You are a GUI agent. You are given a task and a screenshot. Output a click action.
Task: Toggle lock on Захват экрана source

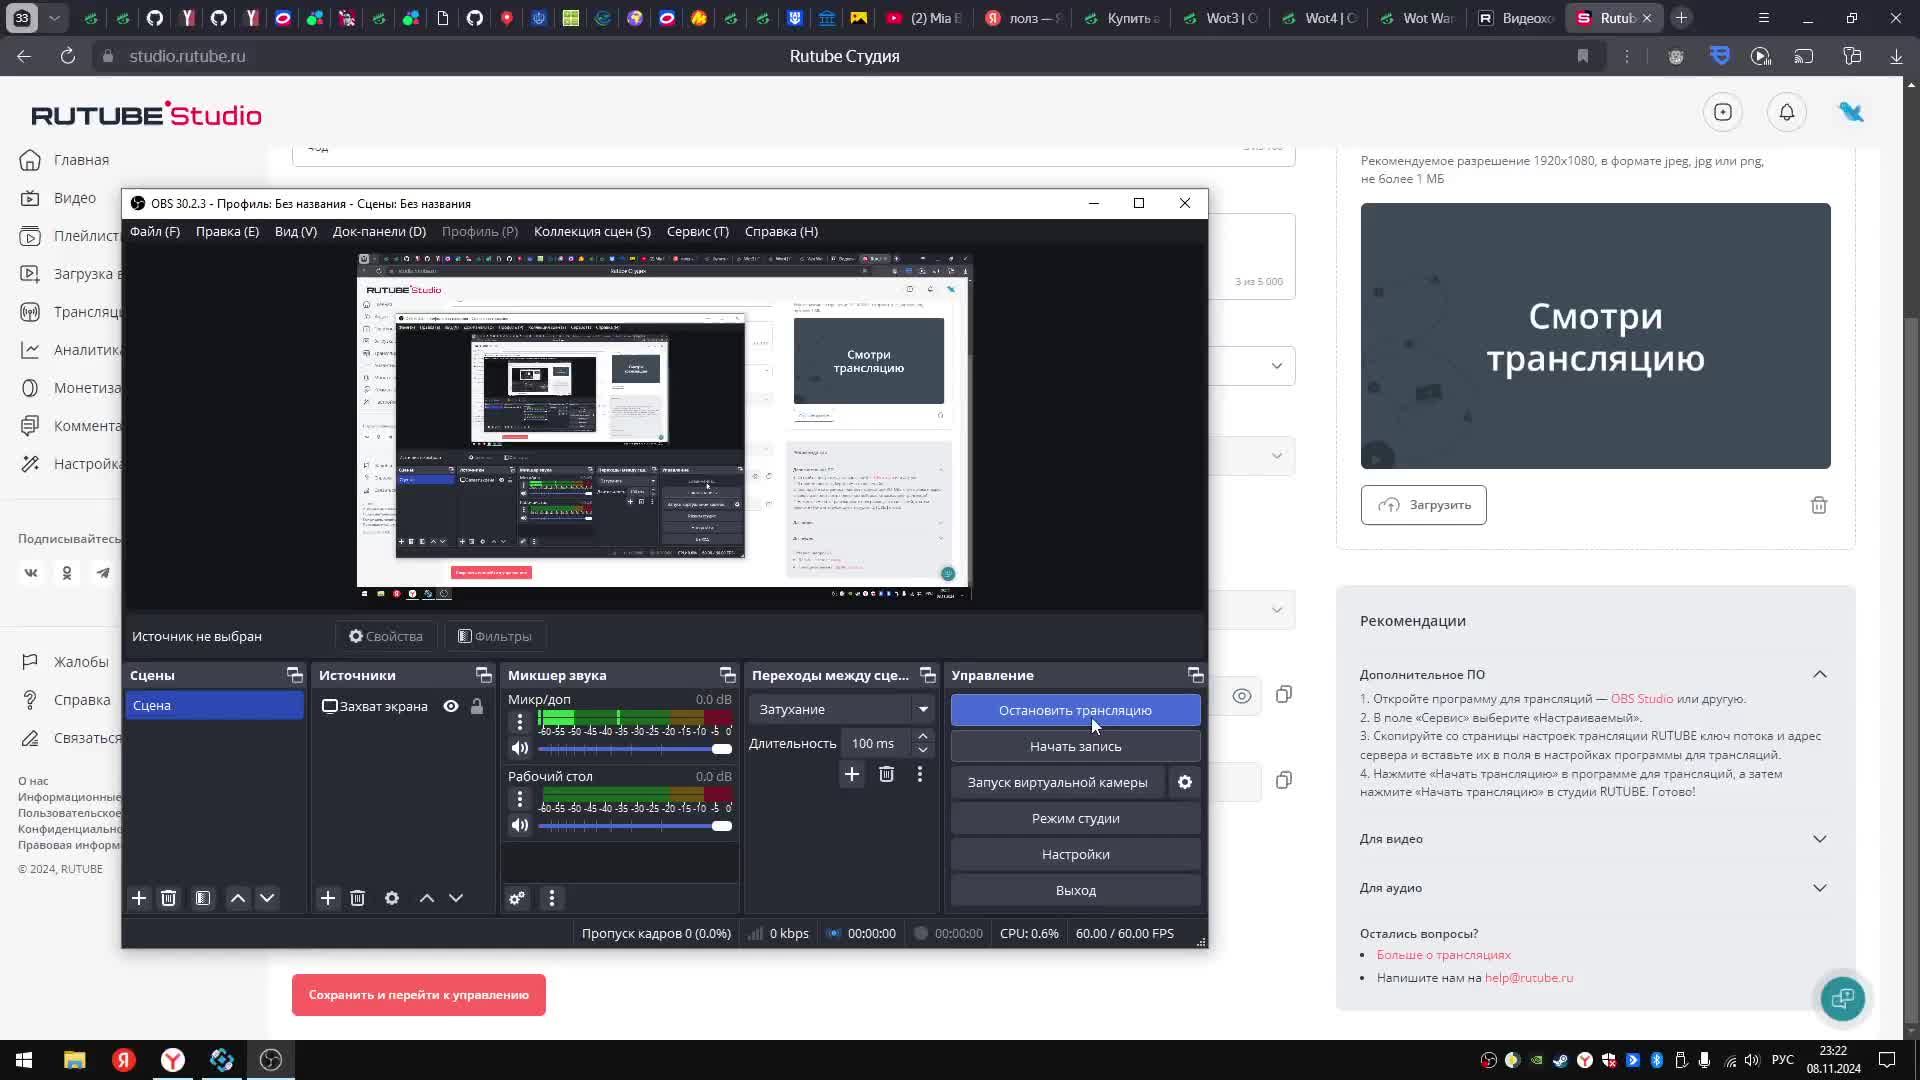click(477, 706)
